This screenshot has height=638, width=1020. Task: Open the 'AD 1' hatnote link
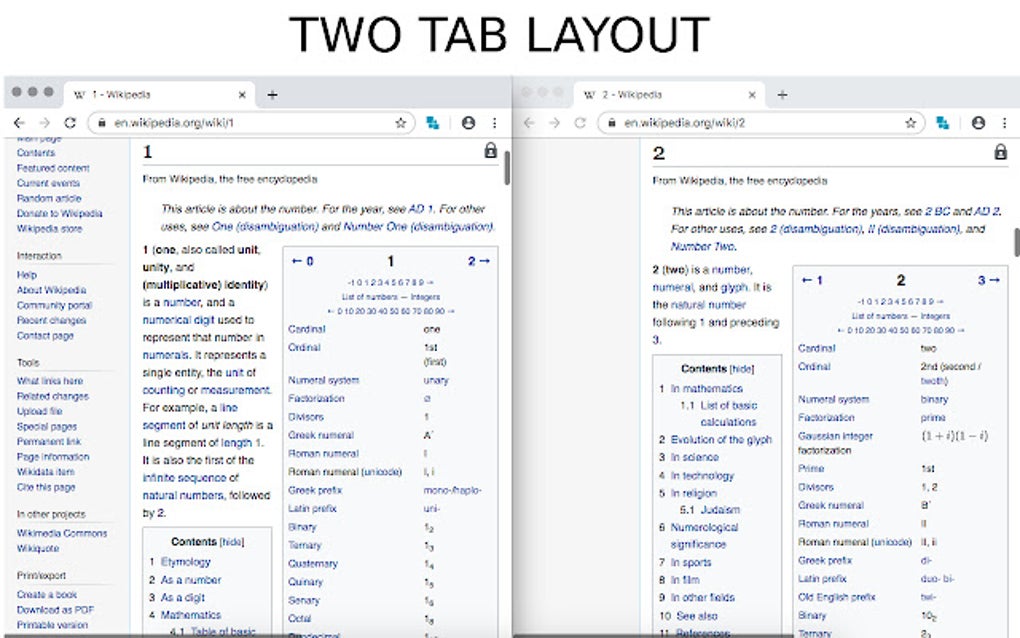(x=421, y=209)
